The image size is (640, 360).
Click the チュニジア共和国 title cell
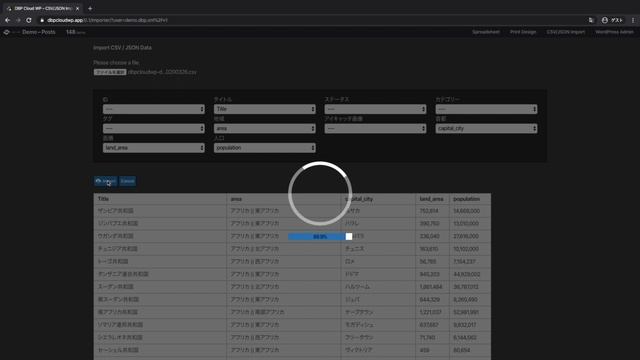click(x=160, y=249)
